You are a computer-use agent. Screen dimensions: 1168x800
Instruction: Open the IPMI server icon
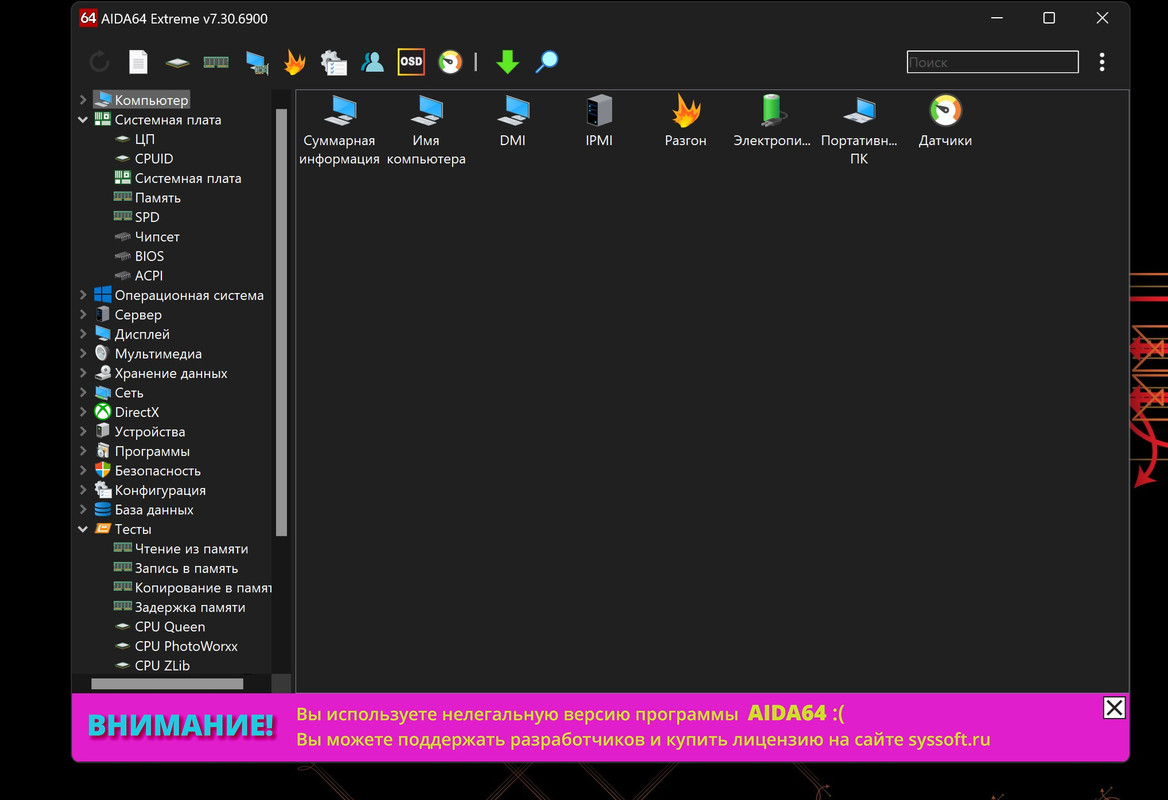[x=599, y=121]
